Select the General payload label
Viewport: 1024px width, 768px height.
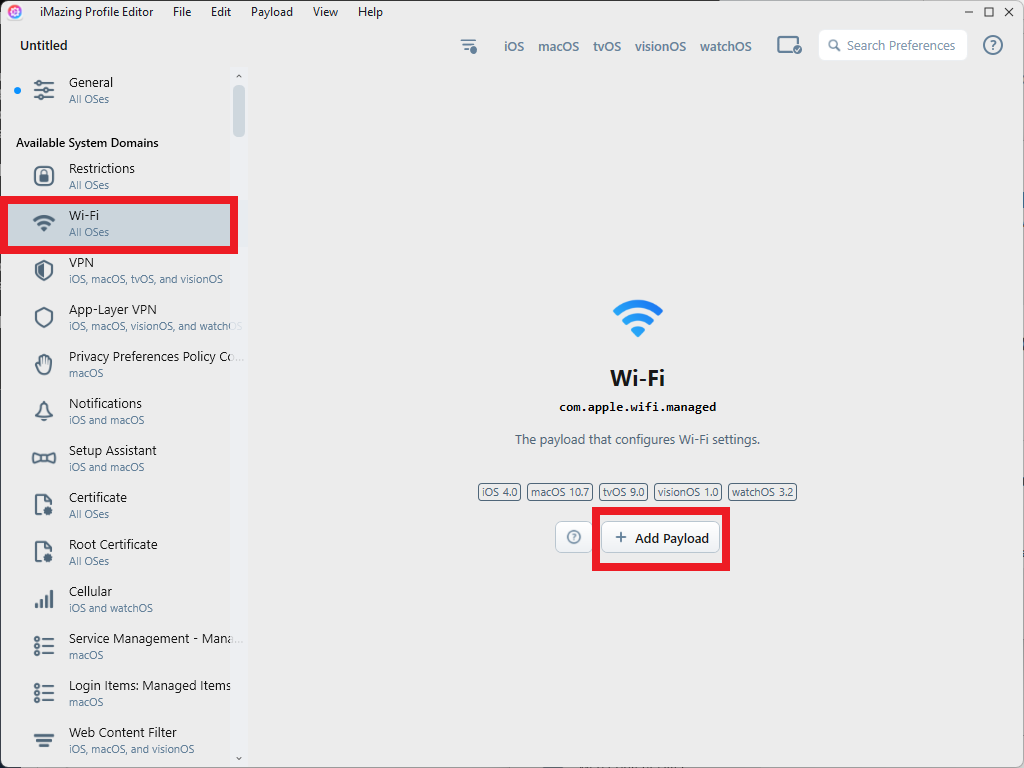coord(91,83)
